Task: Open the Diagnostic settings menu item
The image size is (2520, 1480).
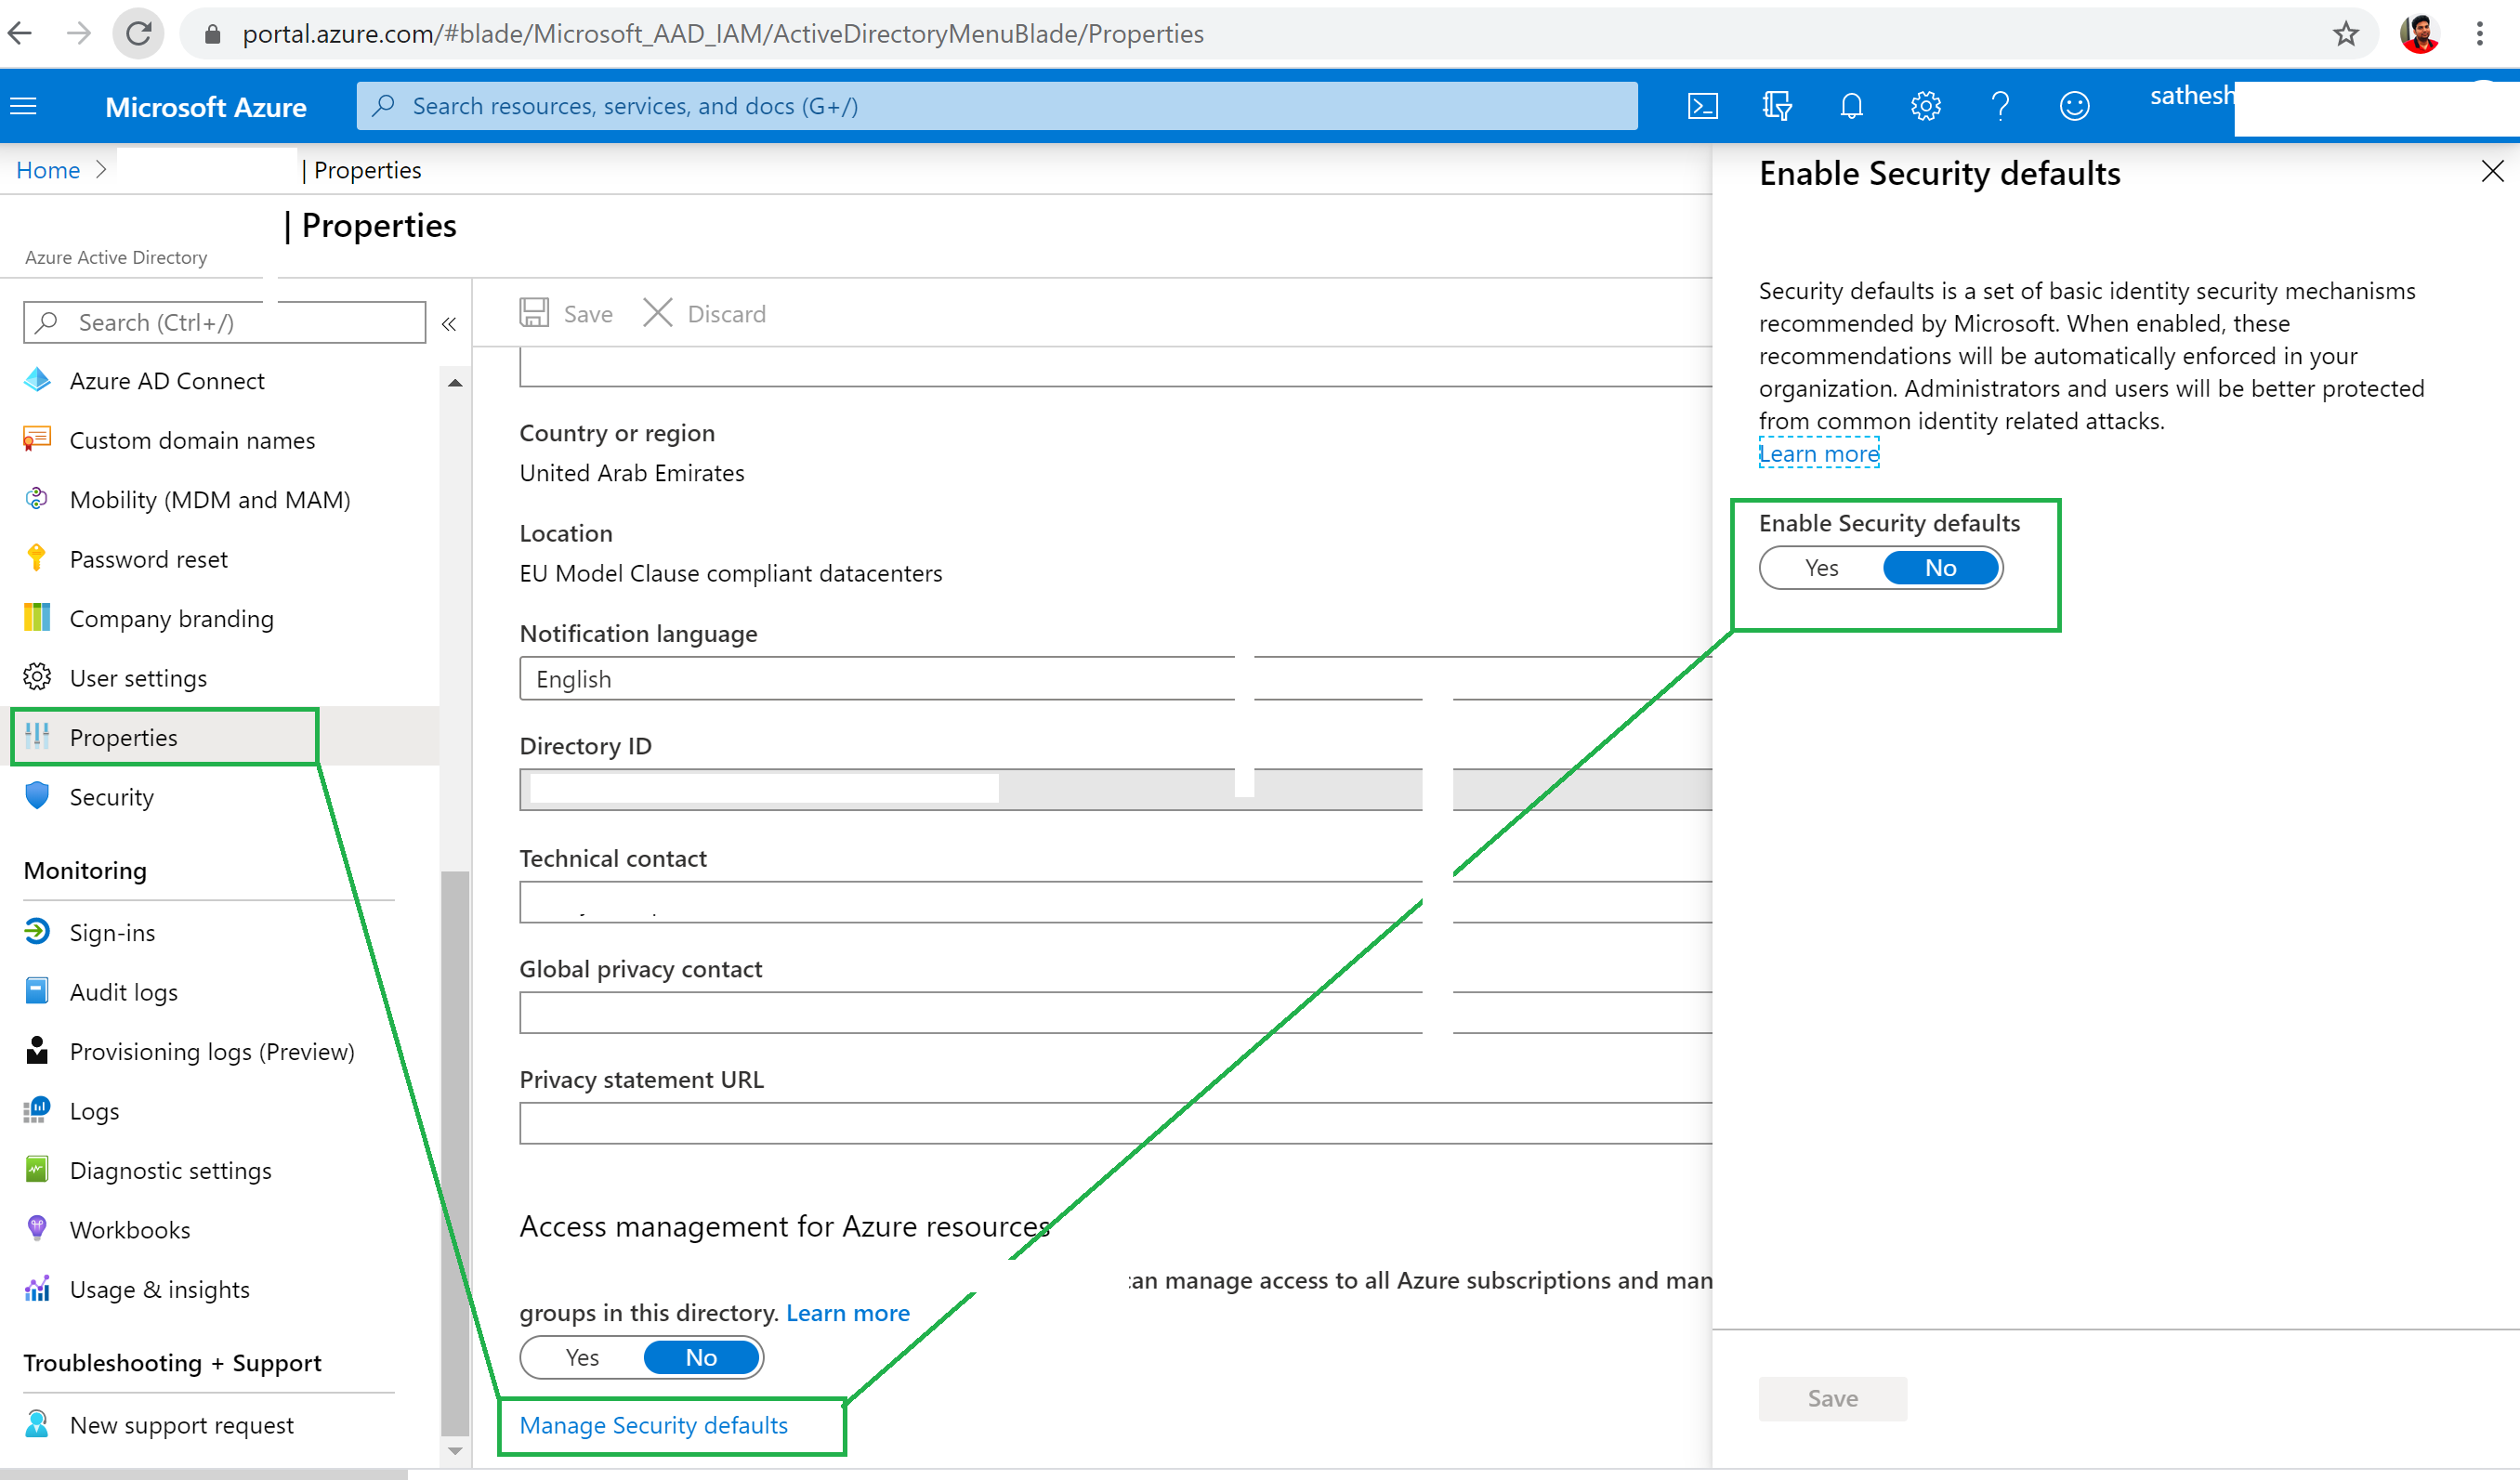Action: click(x=171, y=1171)
